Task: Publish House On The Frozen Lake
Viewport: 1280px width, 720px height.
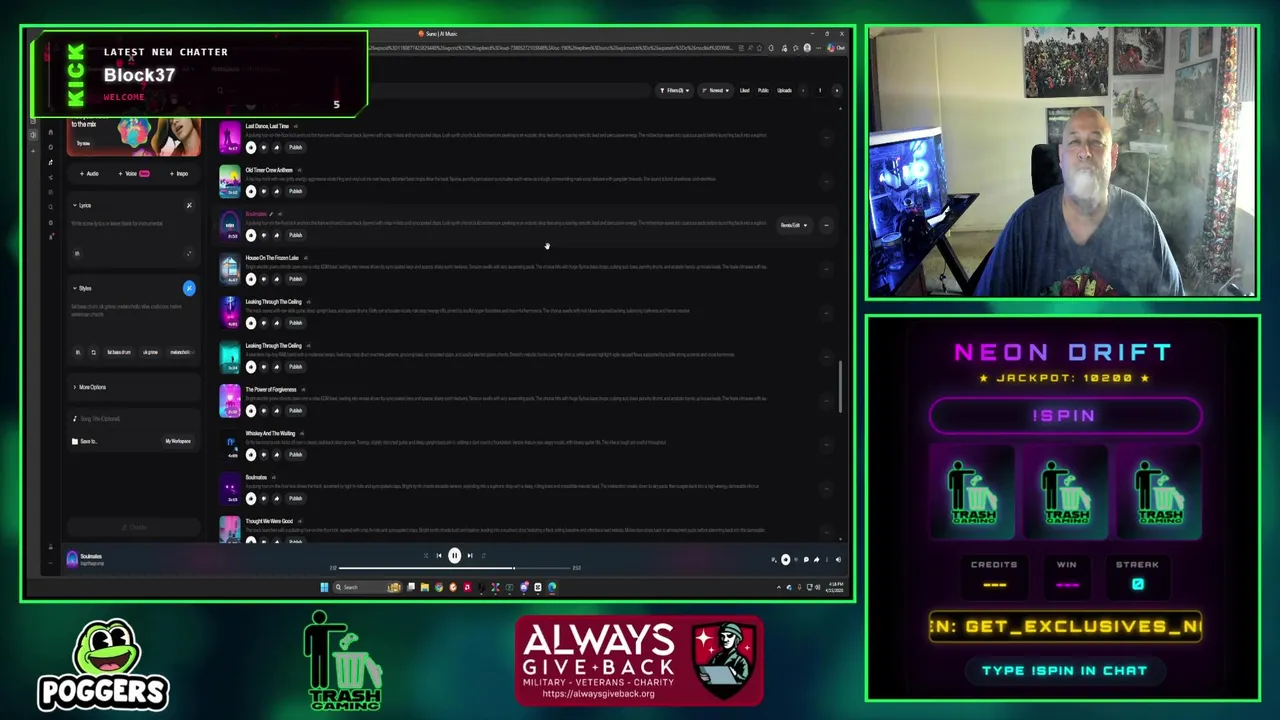Action: [x=295, y=279]
